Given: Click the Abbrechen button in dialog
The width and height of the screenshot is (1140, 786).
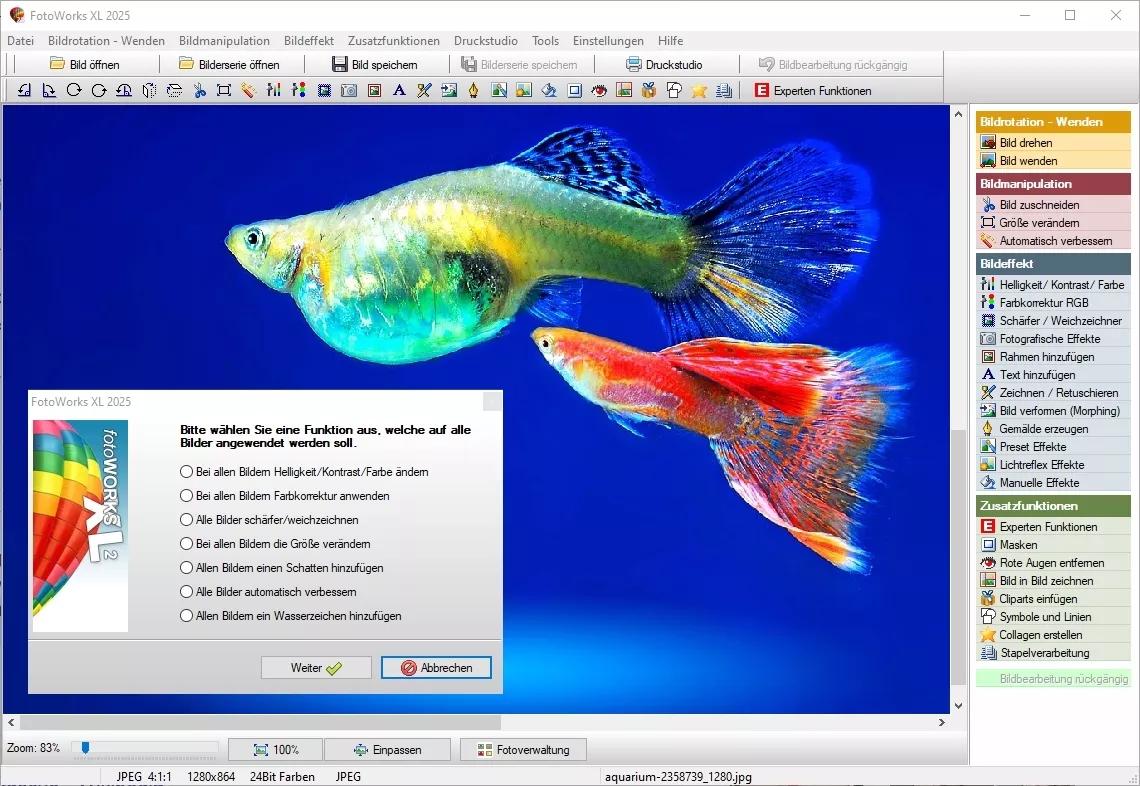Looking at the screenshot, I should (x=436, y=667).
